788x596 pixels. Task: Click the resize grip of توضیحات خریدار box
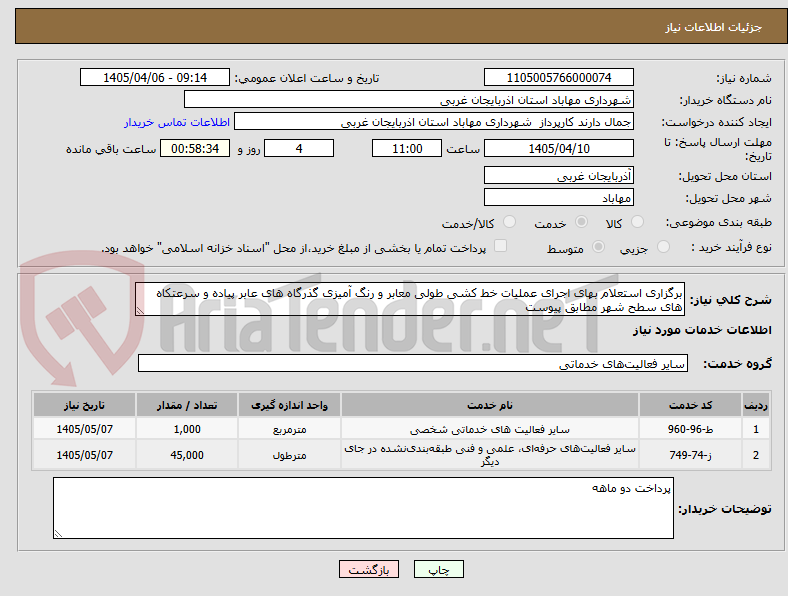click(58, 534)
